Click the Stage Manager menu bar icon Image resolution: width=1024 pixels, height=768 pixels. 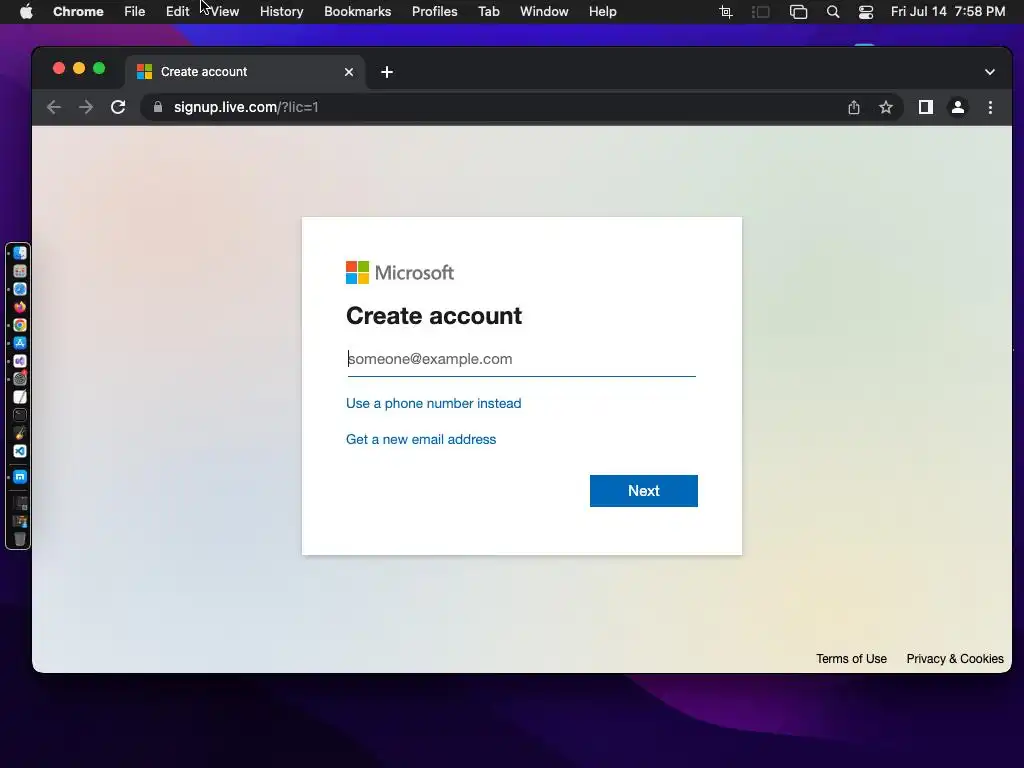tap(761, 12)
